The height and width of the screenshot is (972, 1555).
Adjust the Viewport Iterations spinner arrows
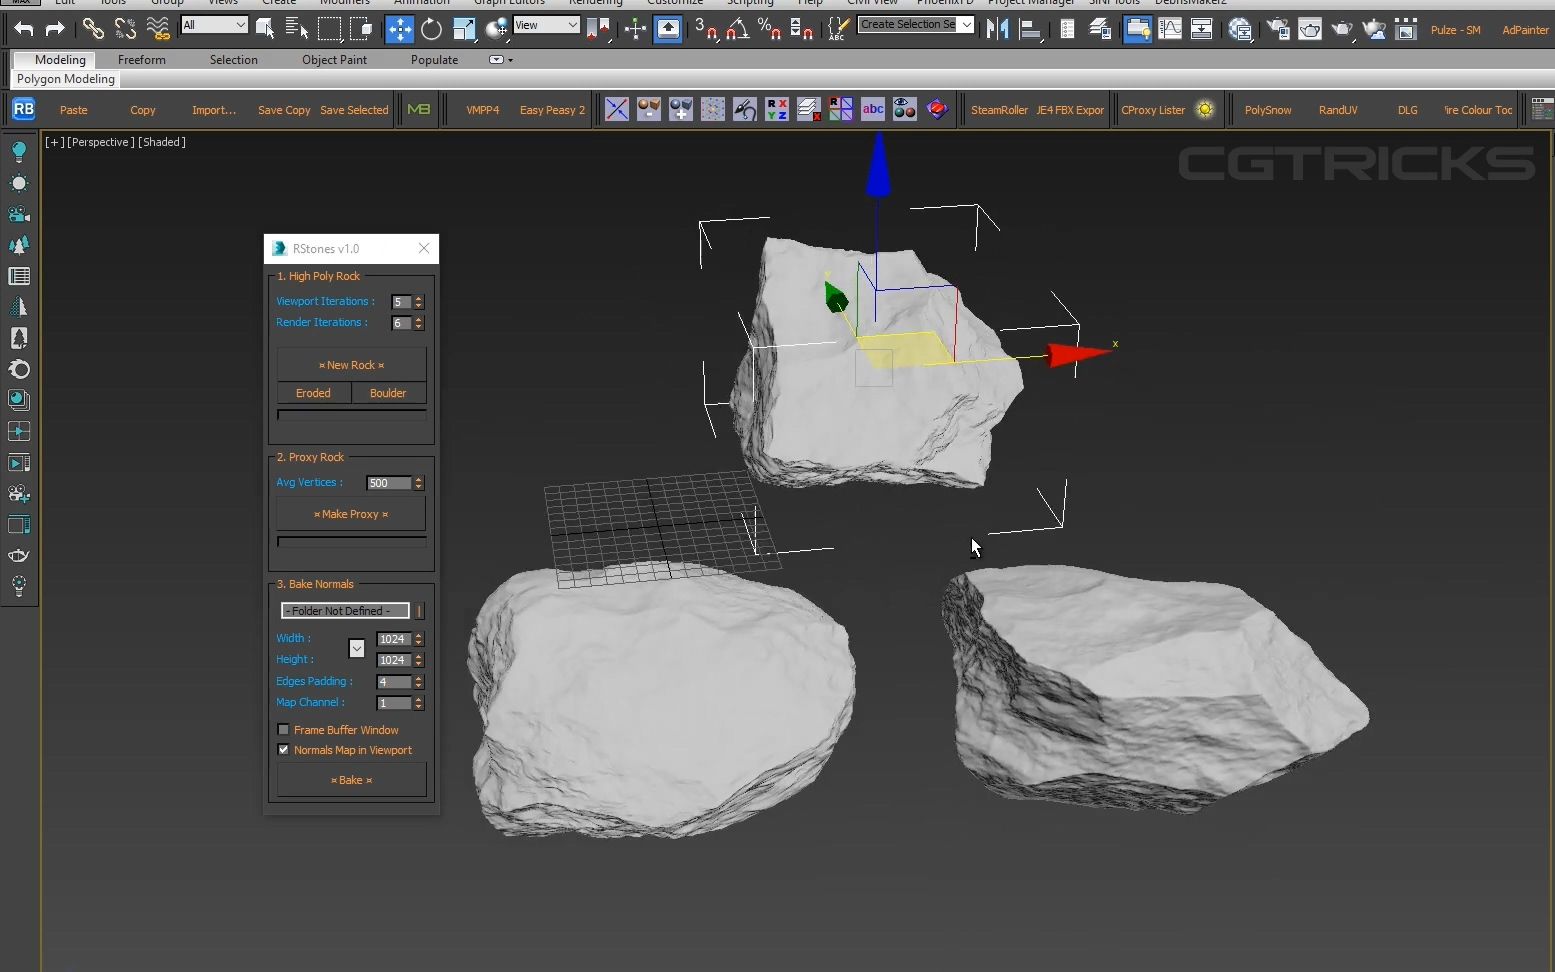click(419, 302)
